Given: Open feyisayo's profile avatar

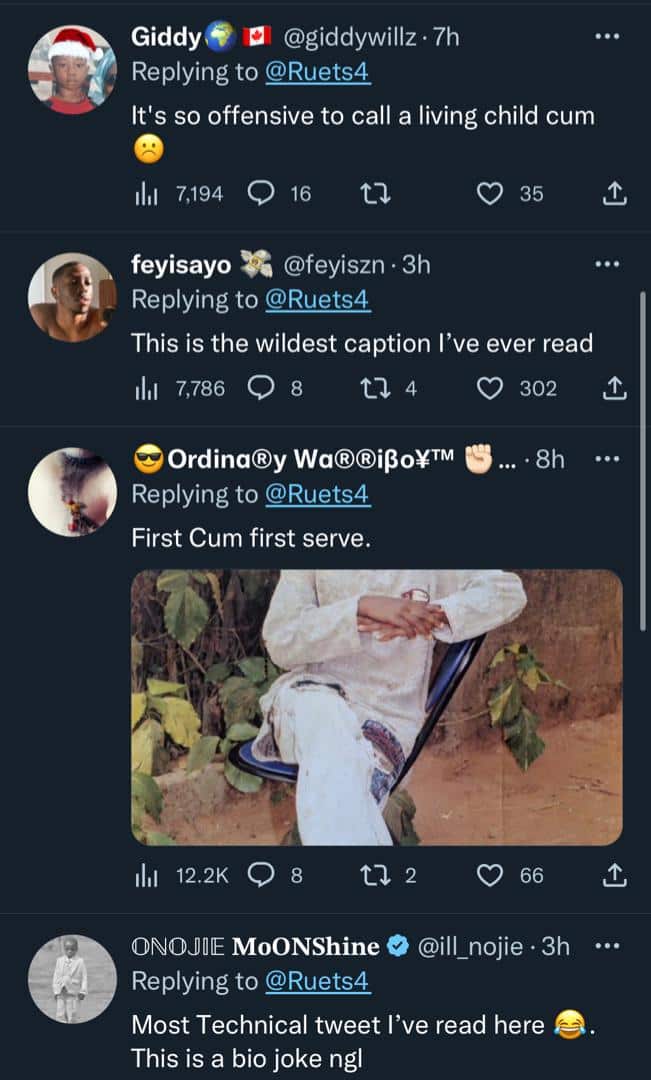Looking at the screenshot, I should click(71, 296).
